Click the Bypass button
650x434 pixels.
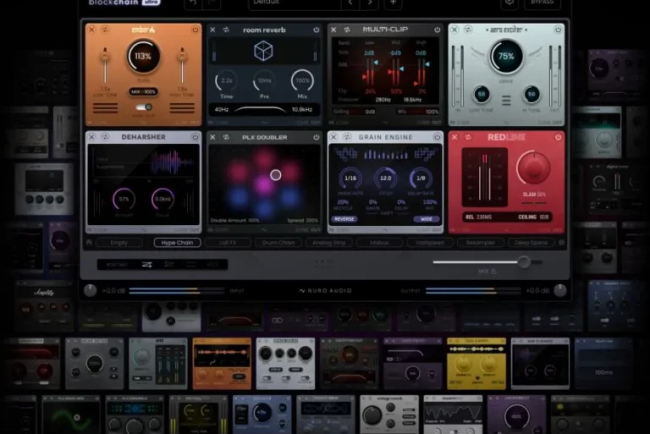click(x=543, y=3)
